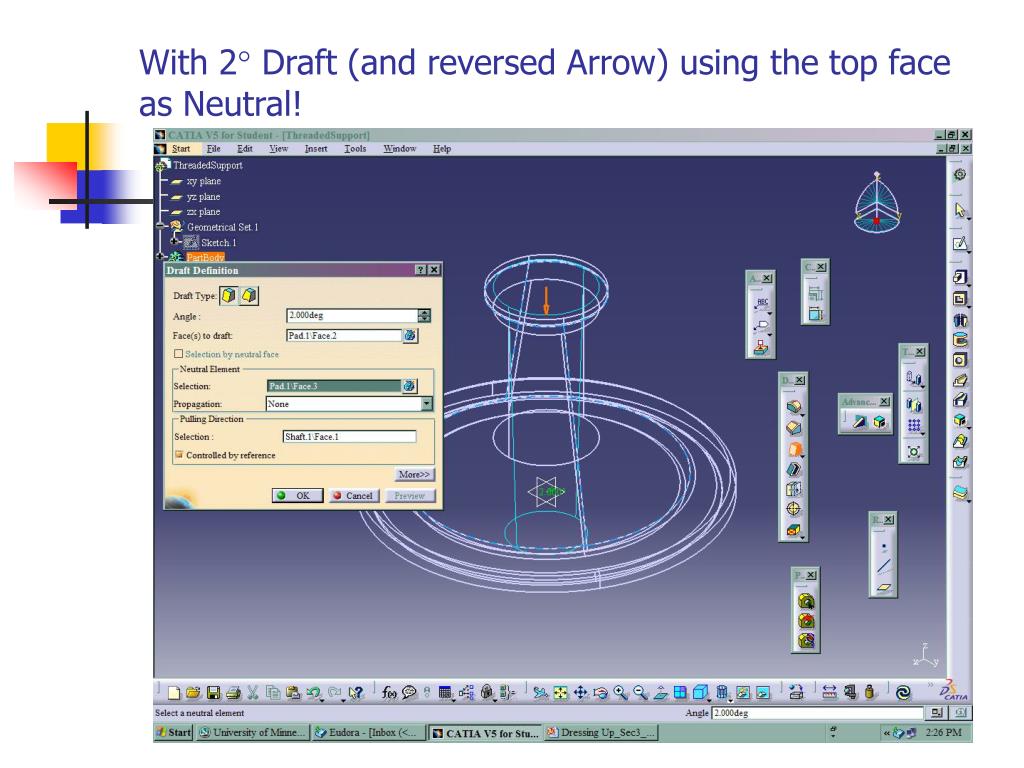1024x768 pixels.
Task: Click Pulling Direction Selection field Shaft.1\Face.1
Action: pos(349,436)
